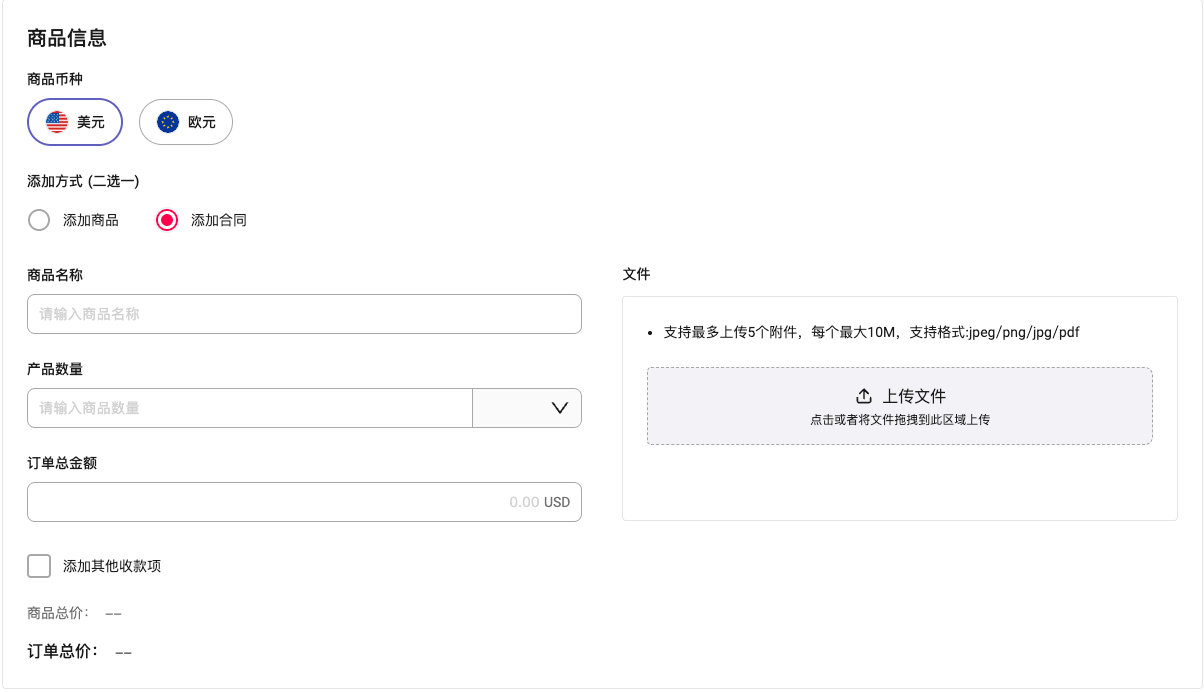
Task: Enable the 添加其他收款项 checkbox
Action: tap(38, 565)
